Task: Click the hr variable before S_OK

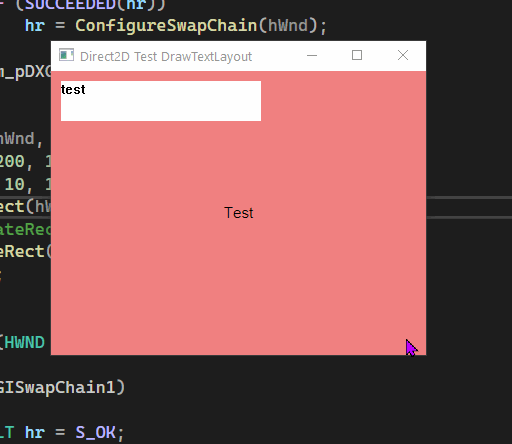Action: pos(35,433)
